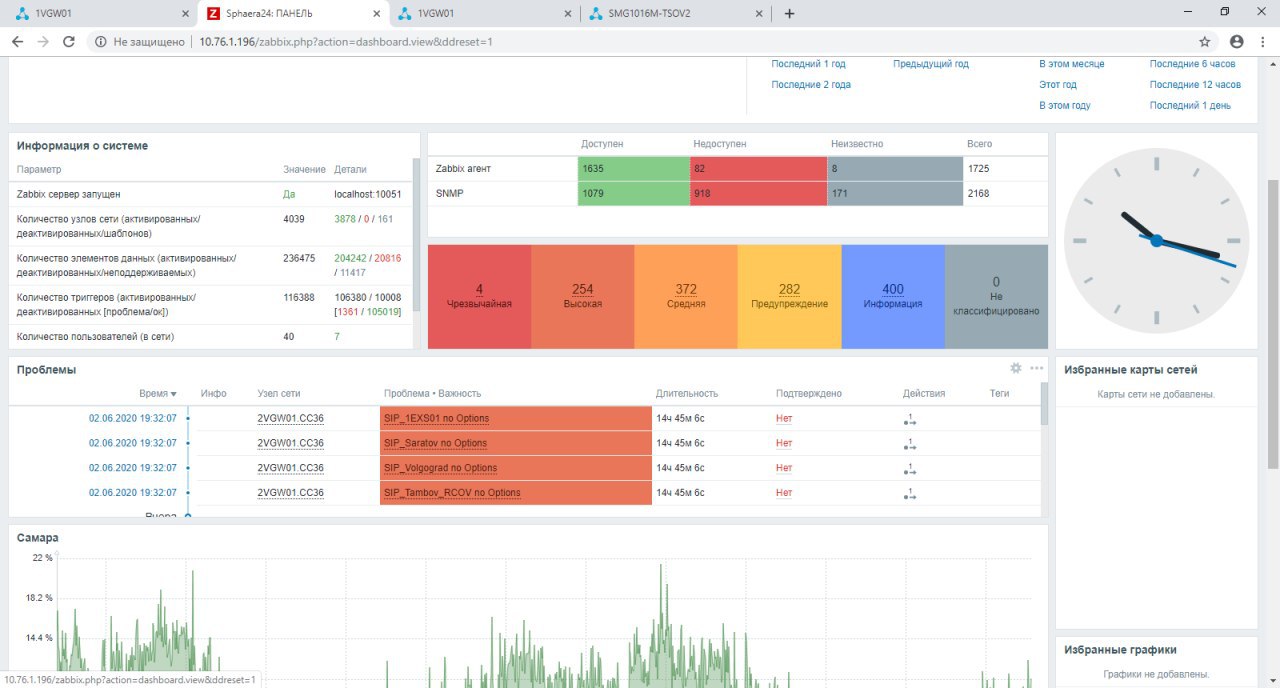Click the analog clock widget
Image resolution: width=1280 pixels, height=688 pixels.
[1156, 240]
